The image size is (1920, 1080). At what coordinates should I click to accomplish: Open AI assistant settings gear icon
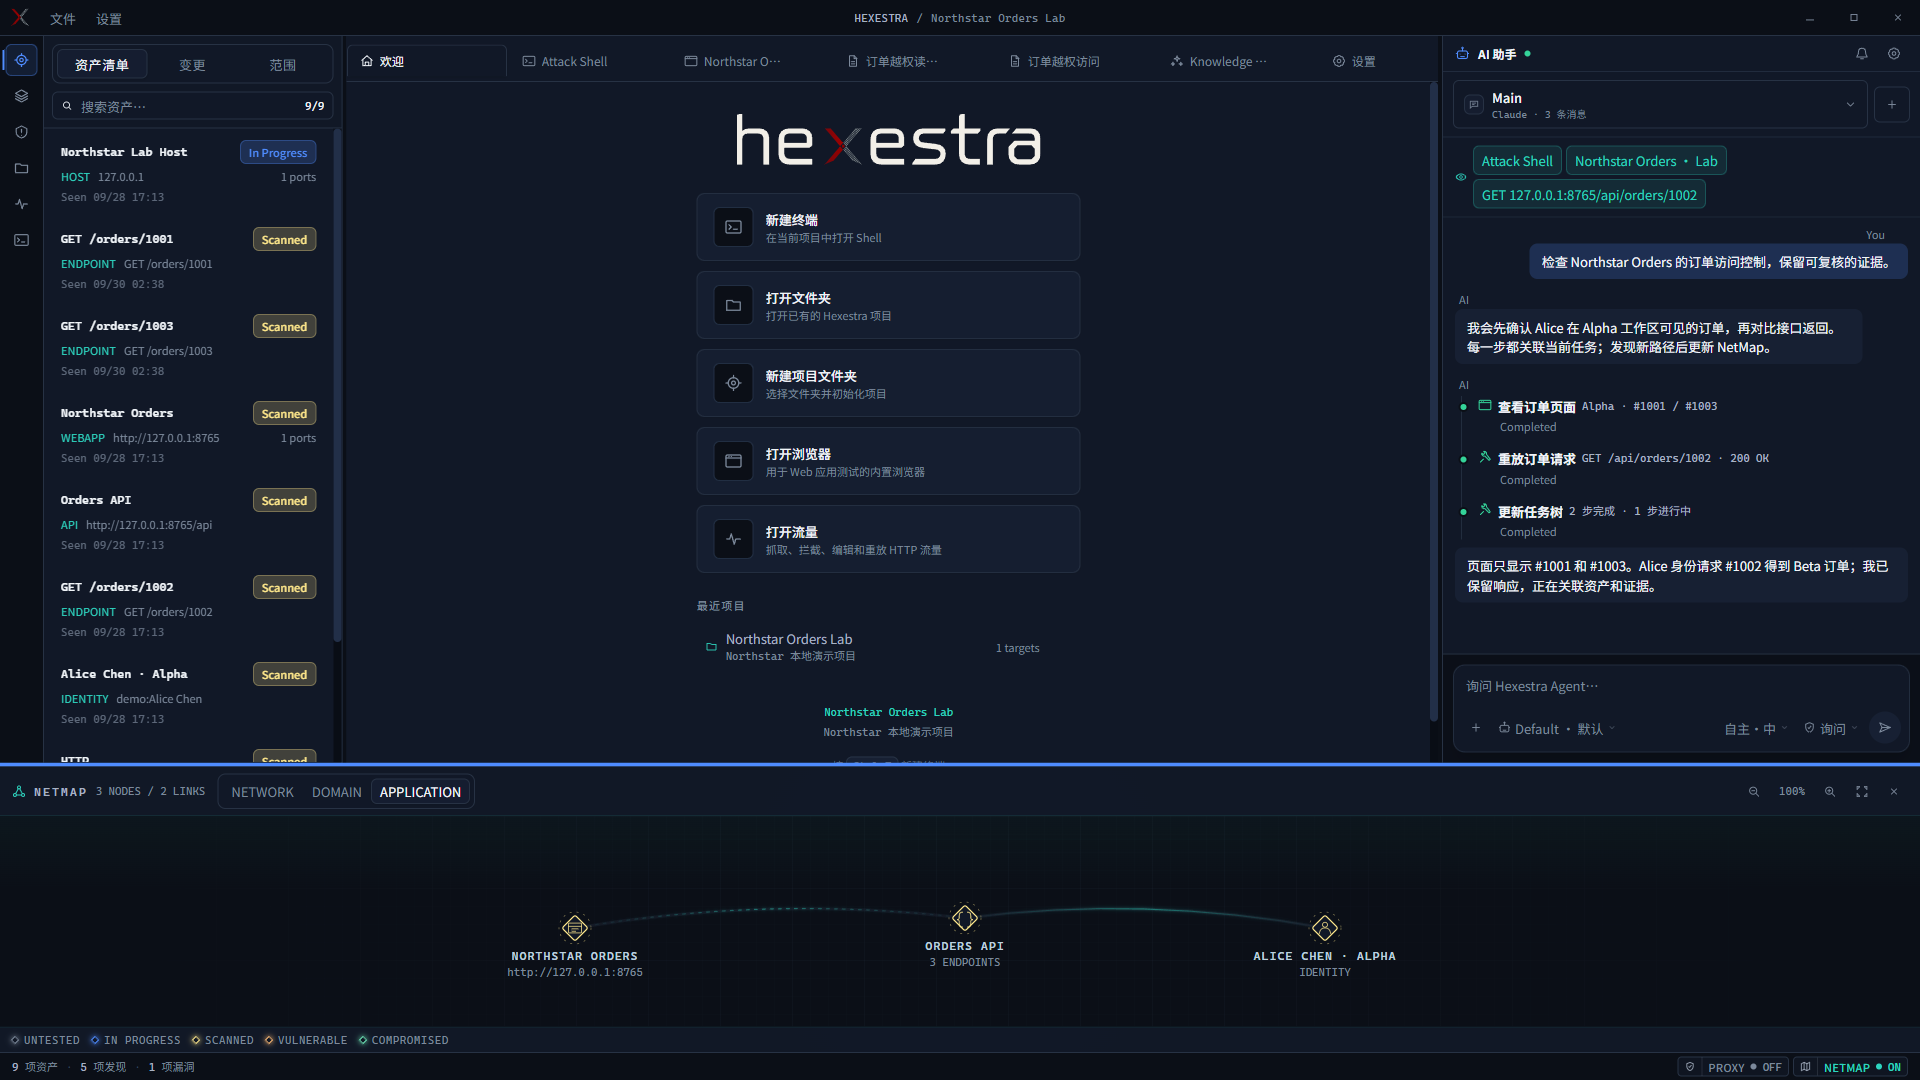(x=1894, y=54)
